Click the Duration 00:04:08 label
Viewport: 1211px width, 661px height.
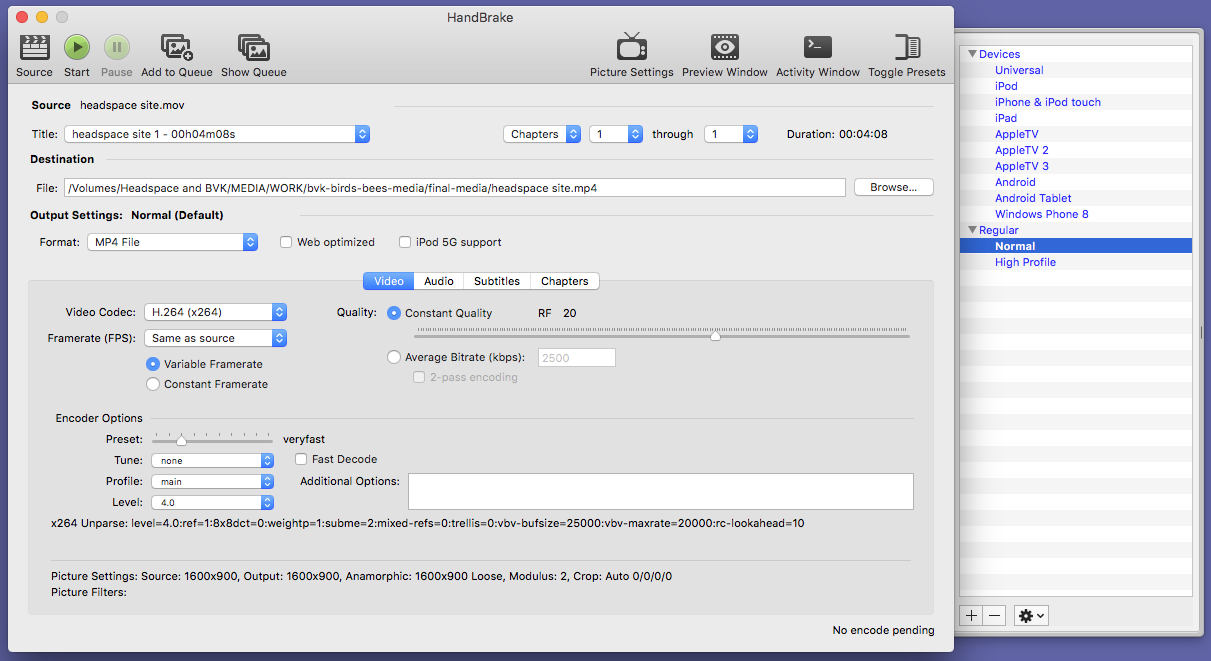837,134
